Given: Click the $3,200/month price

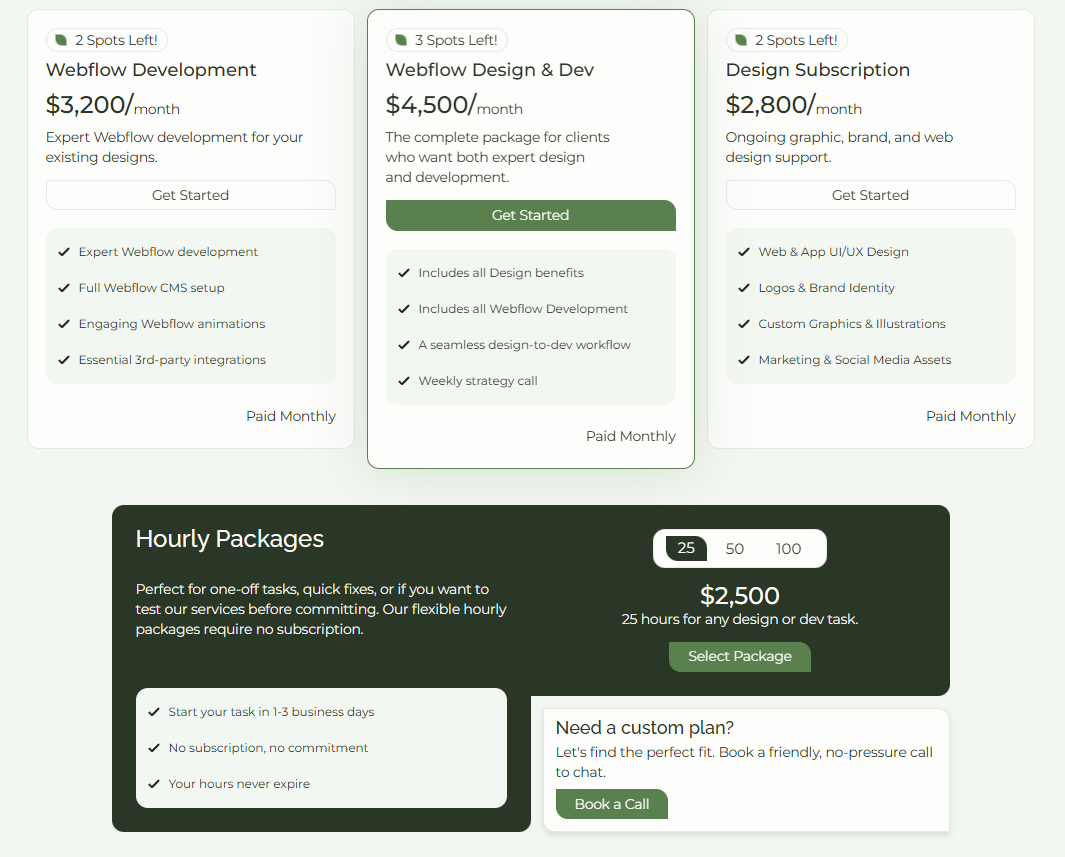Looking at the screenshot, I should (x=113, y=105).
